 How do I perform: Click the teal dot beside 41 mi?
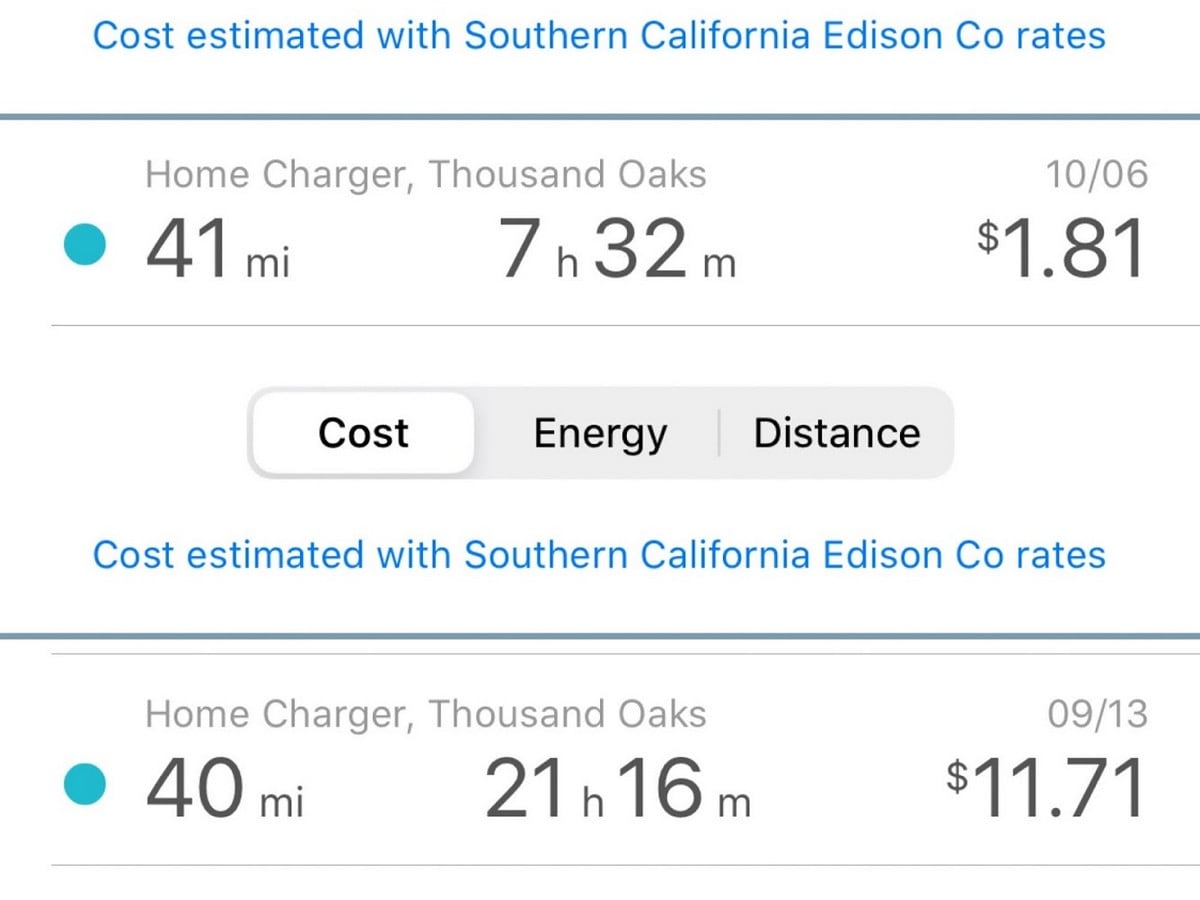pyautogui.click(x=85, y=247)
